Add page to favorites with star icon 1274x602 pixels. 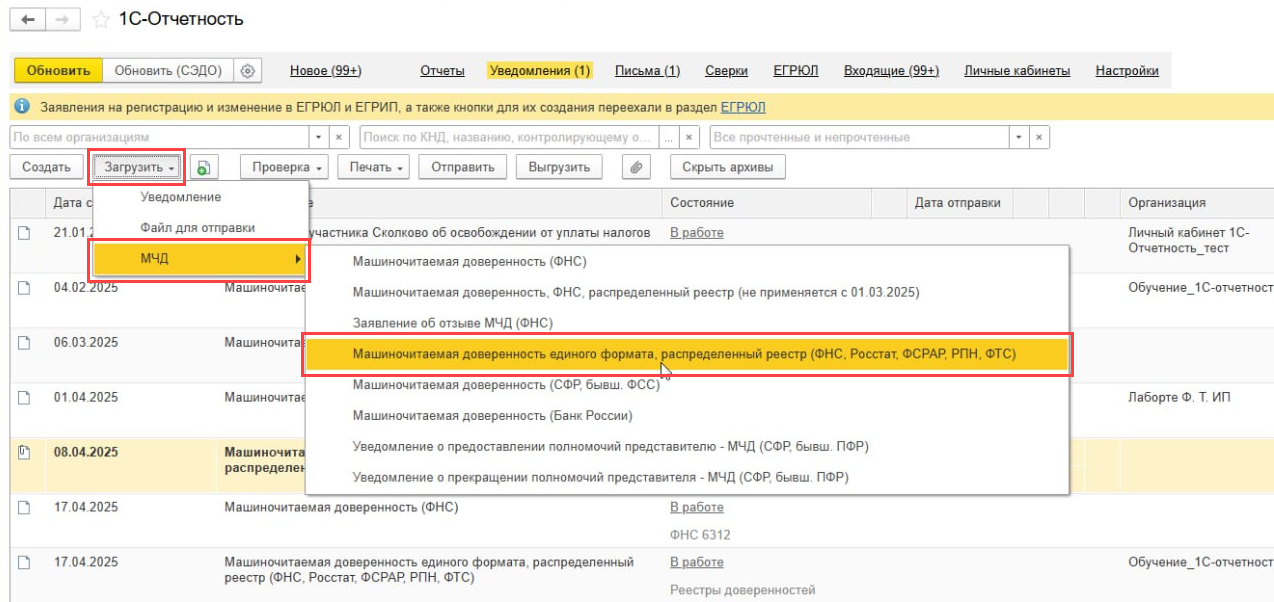[101, 20]
